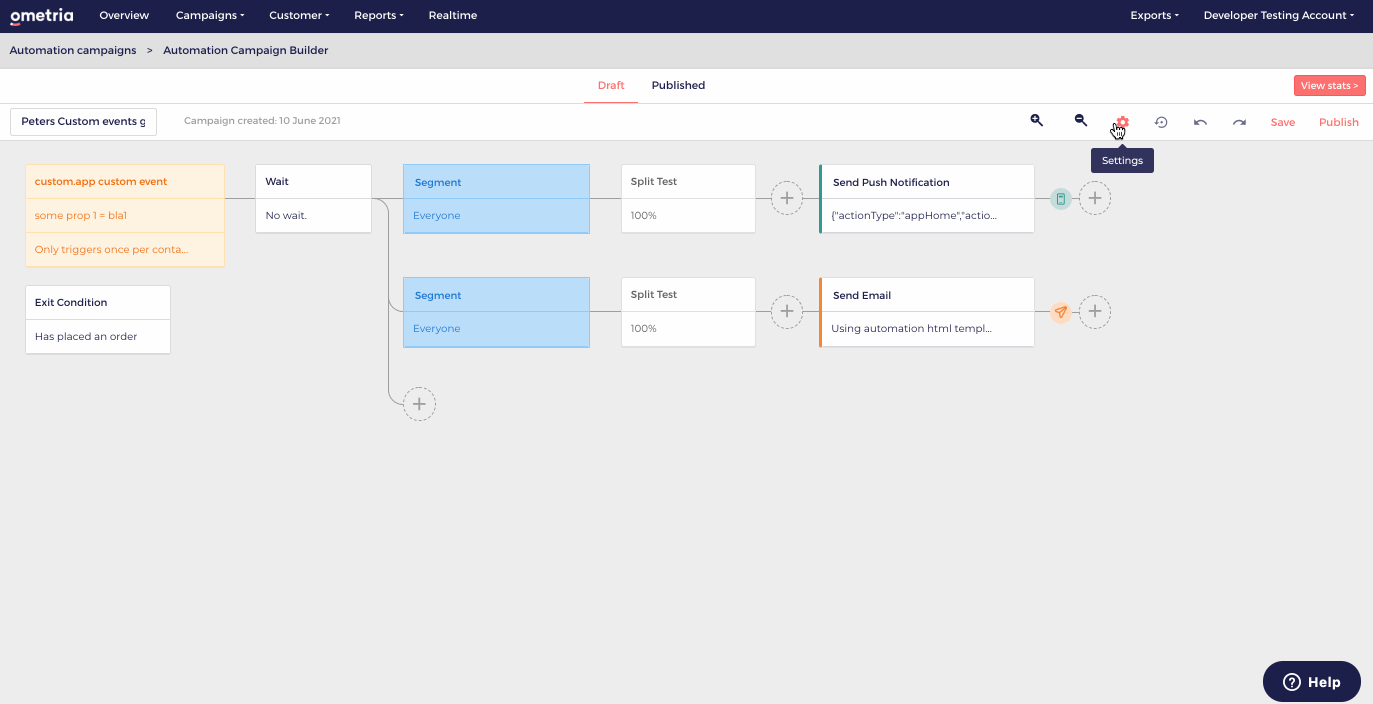The height and width of the screenshot is (704, 1373).
Task: Add a new branch below the segments
Action: point(419,404)
